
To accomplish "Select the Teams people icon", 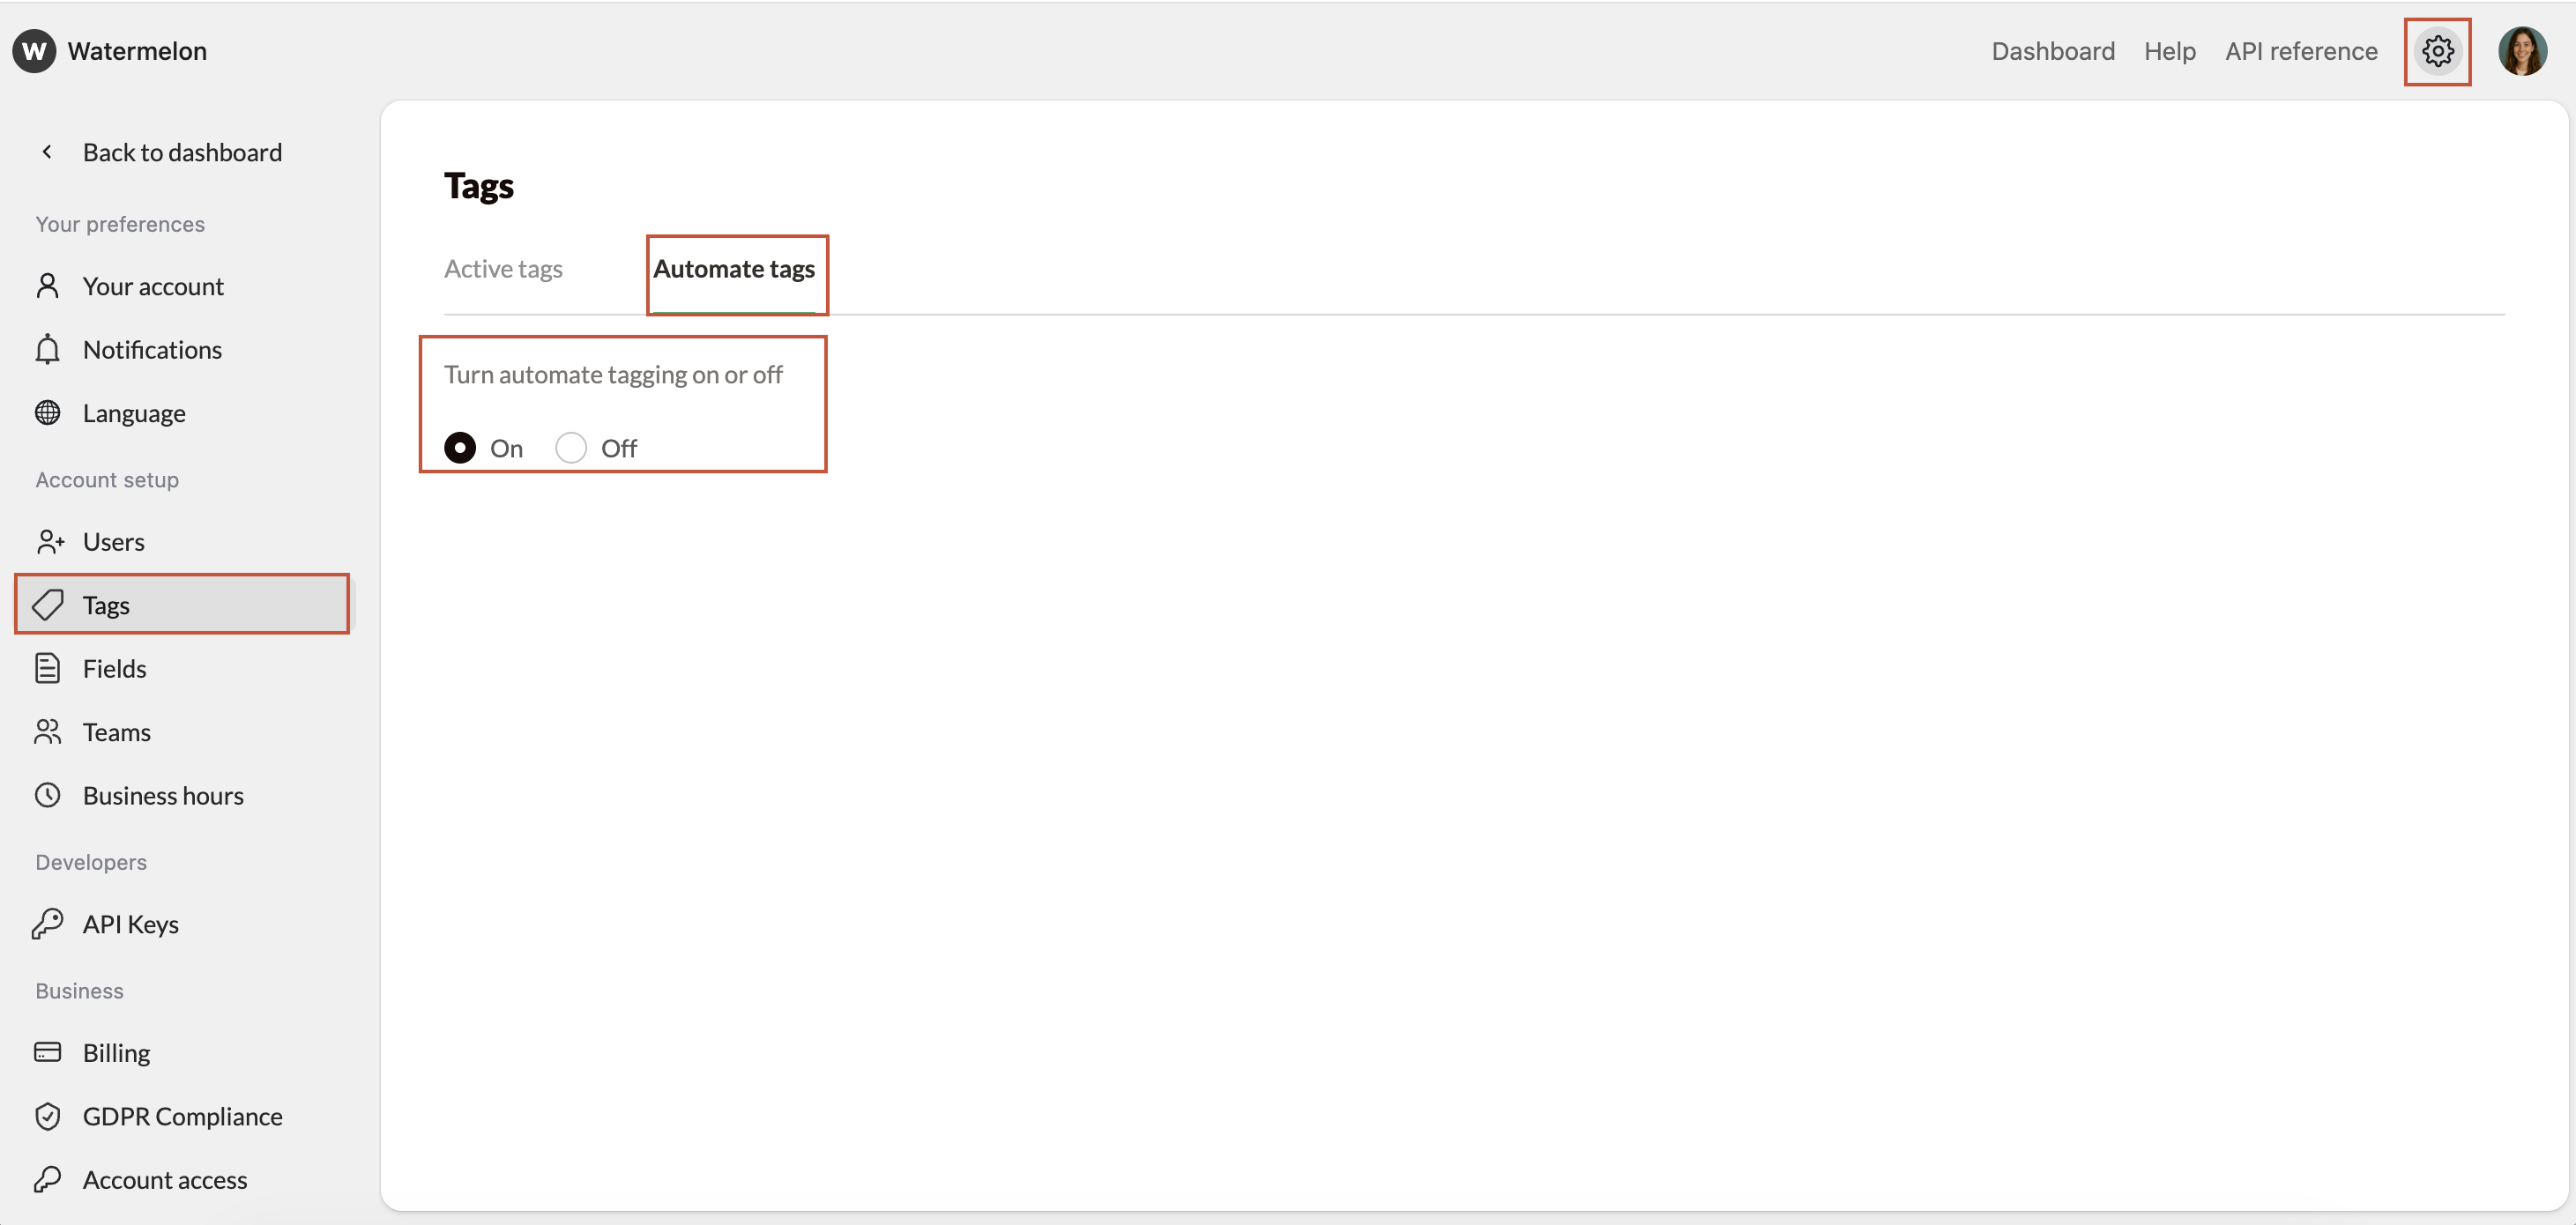I will (49, 731).
